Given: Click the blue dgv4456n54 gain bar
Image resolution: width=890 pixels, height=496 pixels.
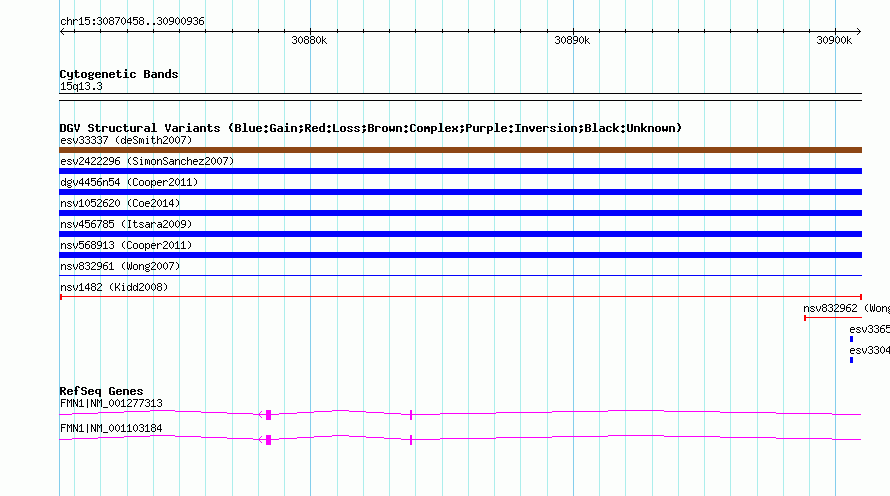Looking at the screenshot, I should pyautogui.click(x=460, y=192).
